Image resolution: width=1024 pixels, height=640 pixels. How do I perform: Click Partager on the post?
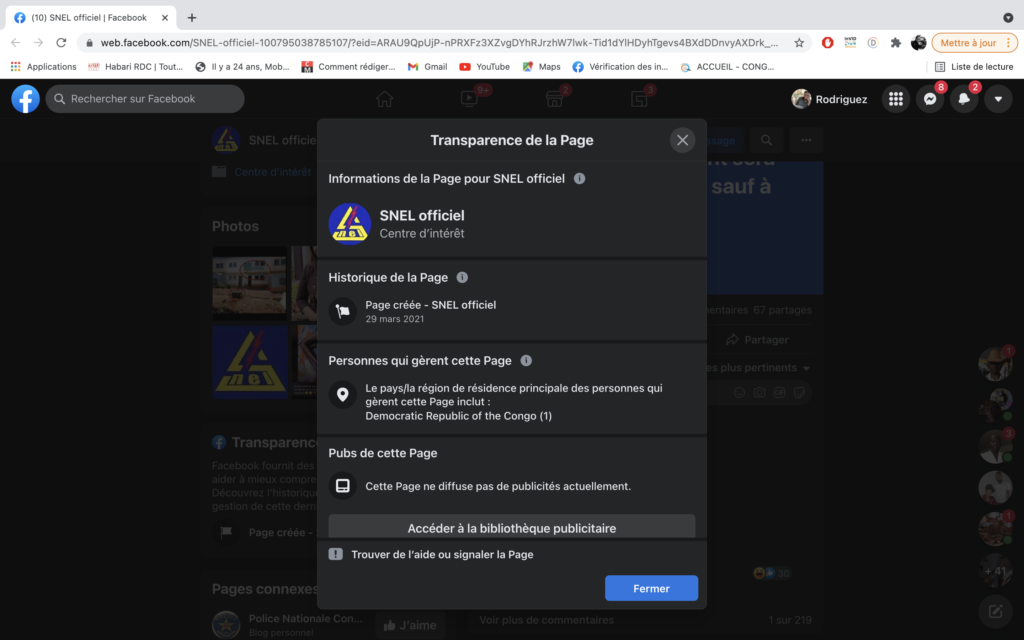pyautogui.click(x=758, y=340)
